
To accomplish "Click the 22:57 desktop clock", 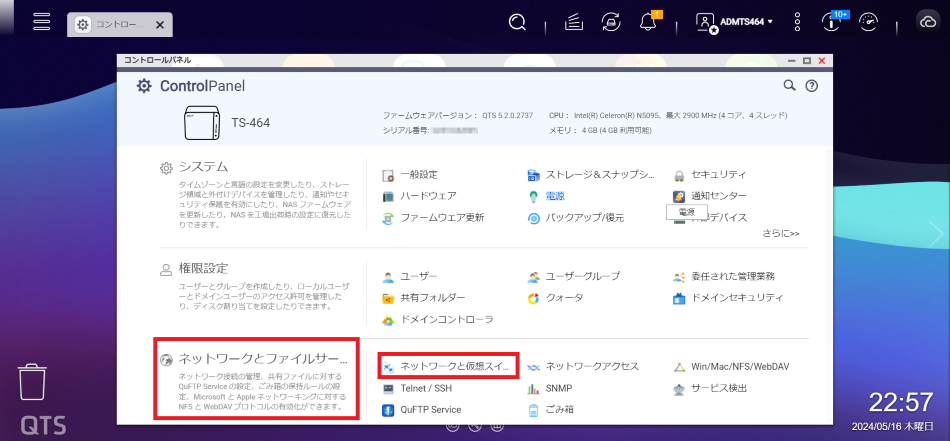I will pyautogui.click(x=901, y=403).
